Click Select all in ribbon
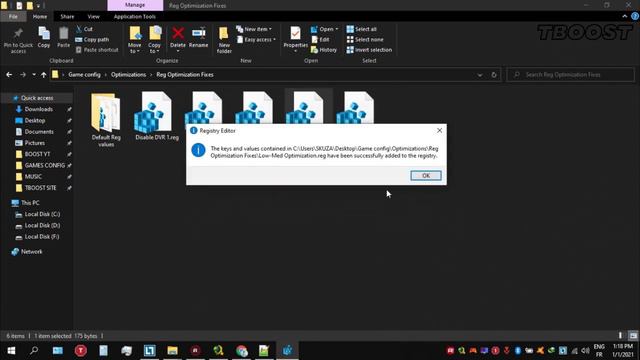Viewport: 640px width, 360px height. click(x=362, y=29)
